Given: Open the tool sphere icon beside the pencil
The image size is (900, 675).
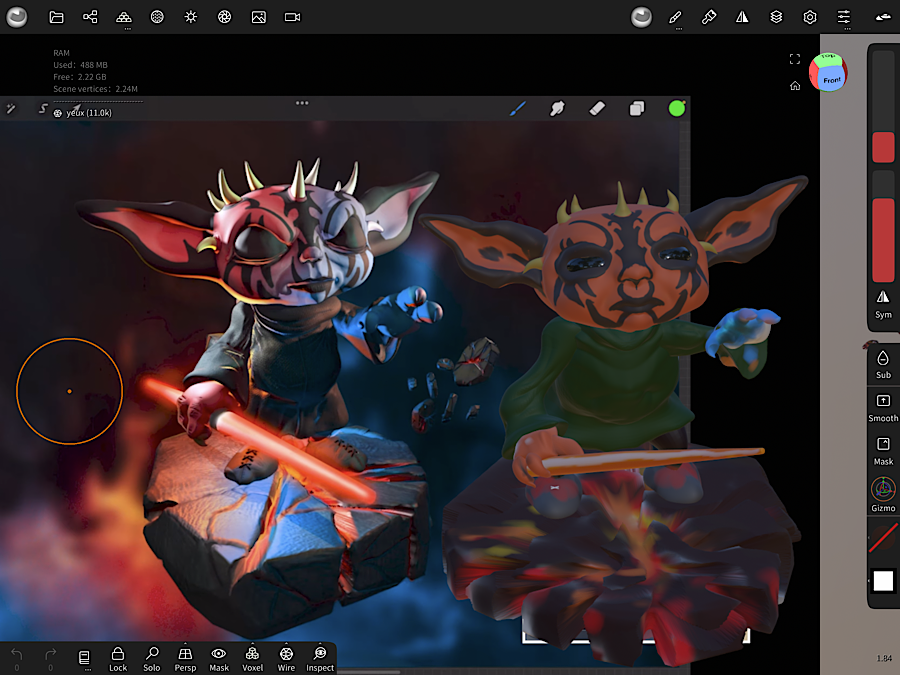Looking at the screenshot, I should coord(641,17).
